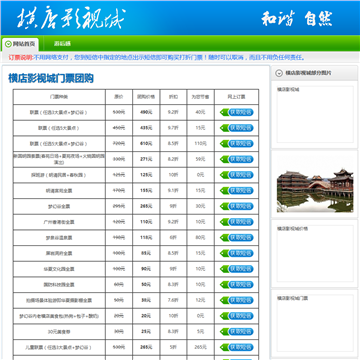
Task: Click 获取短信 button in the 125元 row
Action: coord(237,175)
